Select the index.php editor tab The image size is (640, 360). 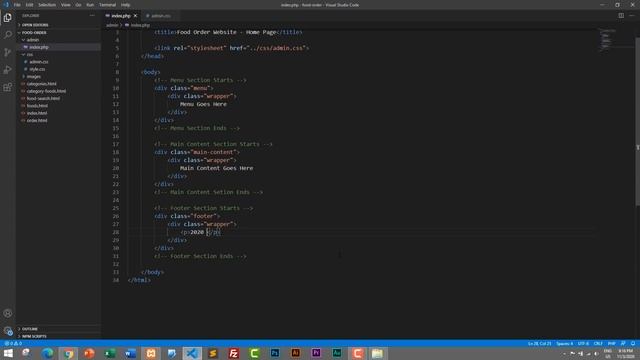121,16
